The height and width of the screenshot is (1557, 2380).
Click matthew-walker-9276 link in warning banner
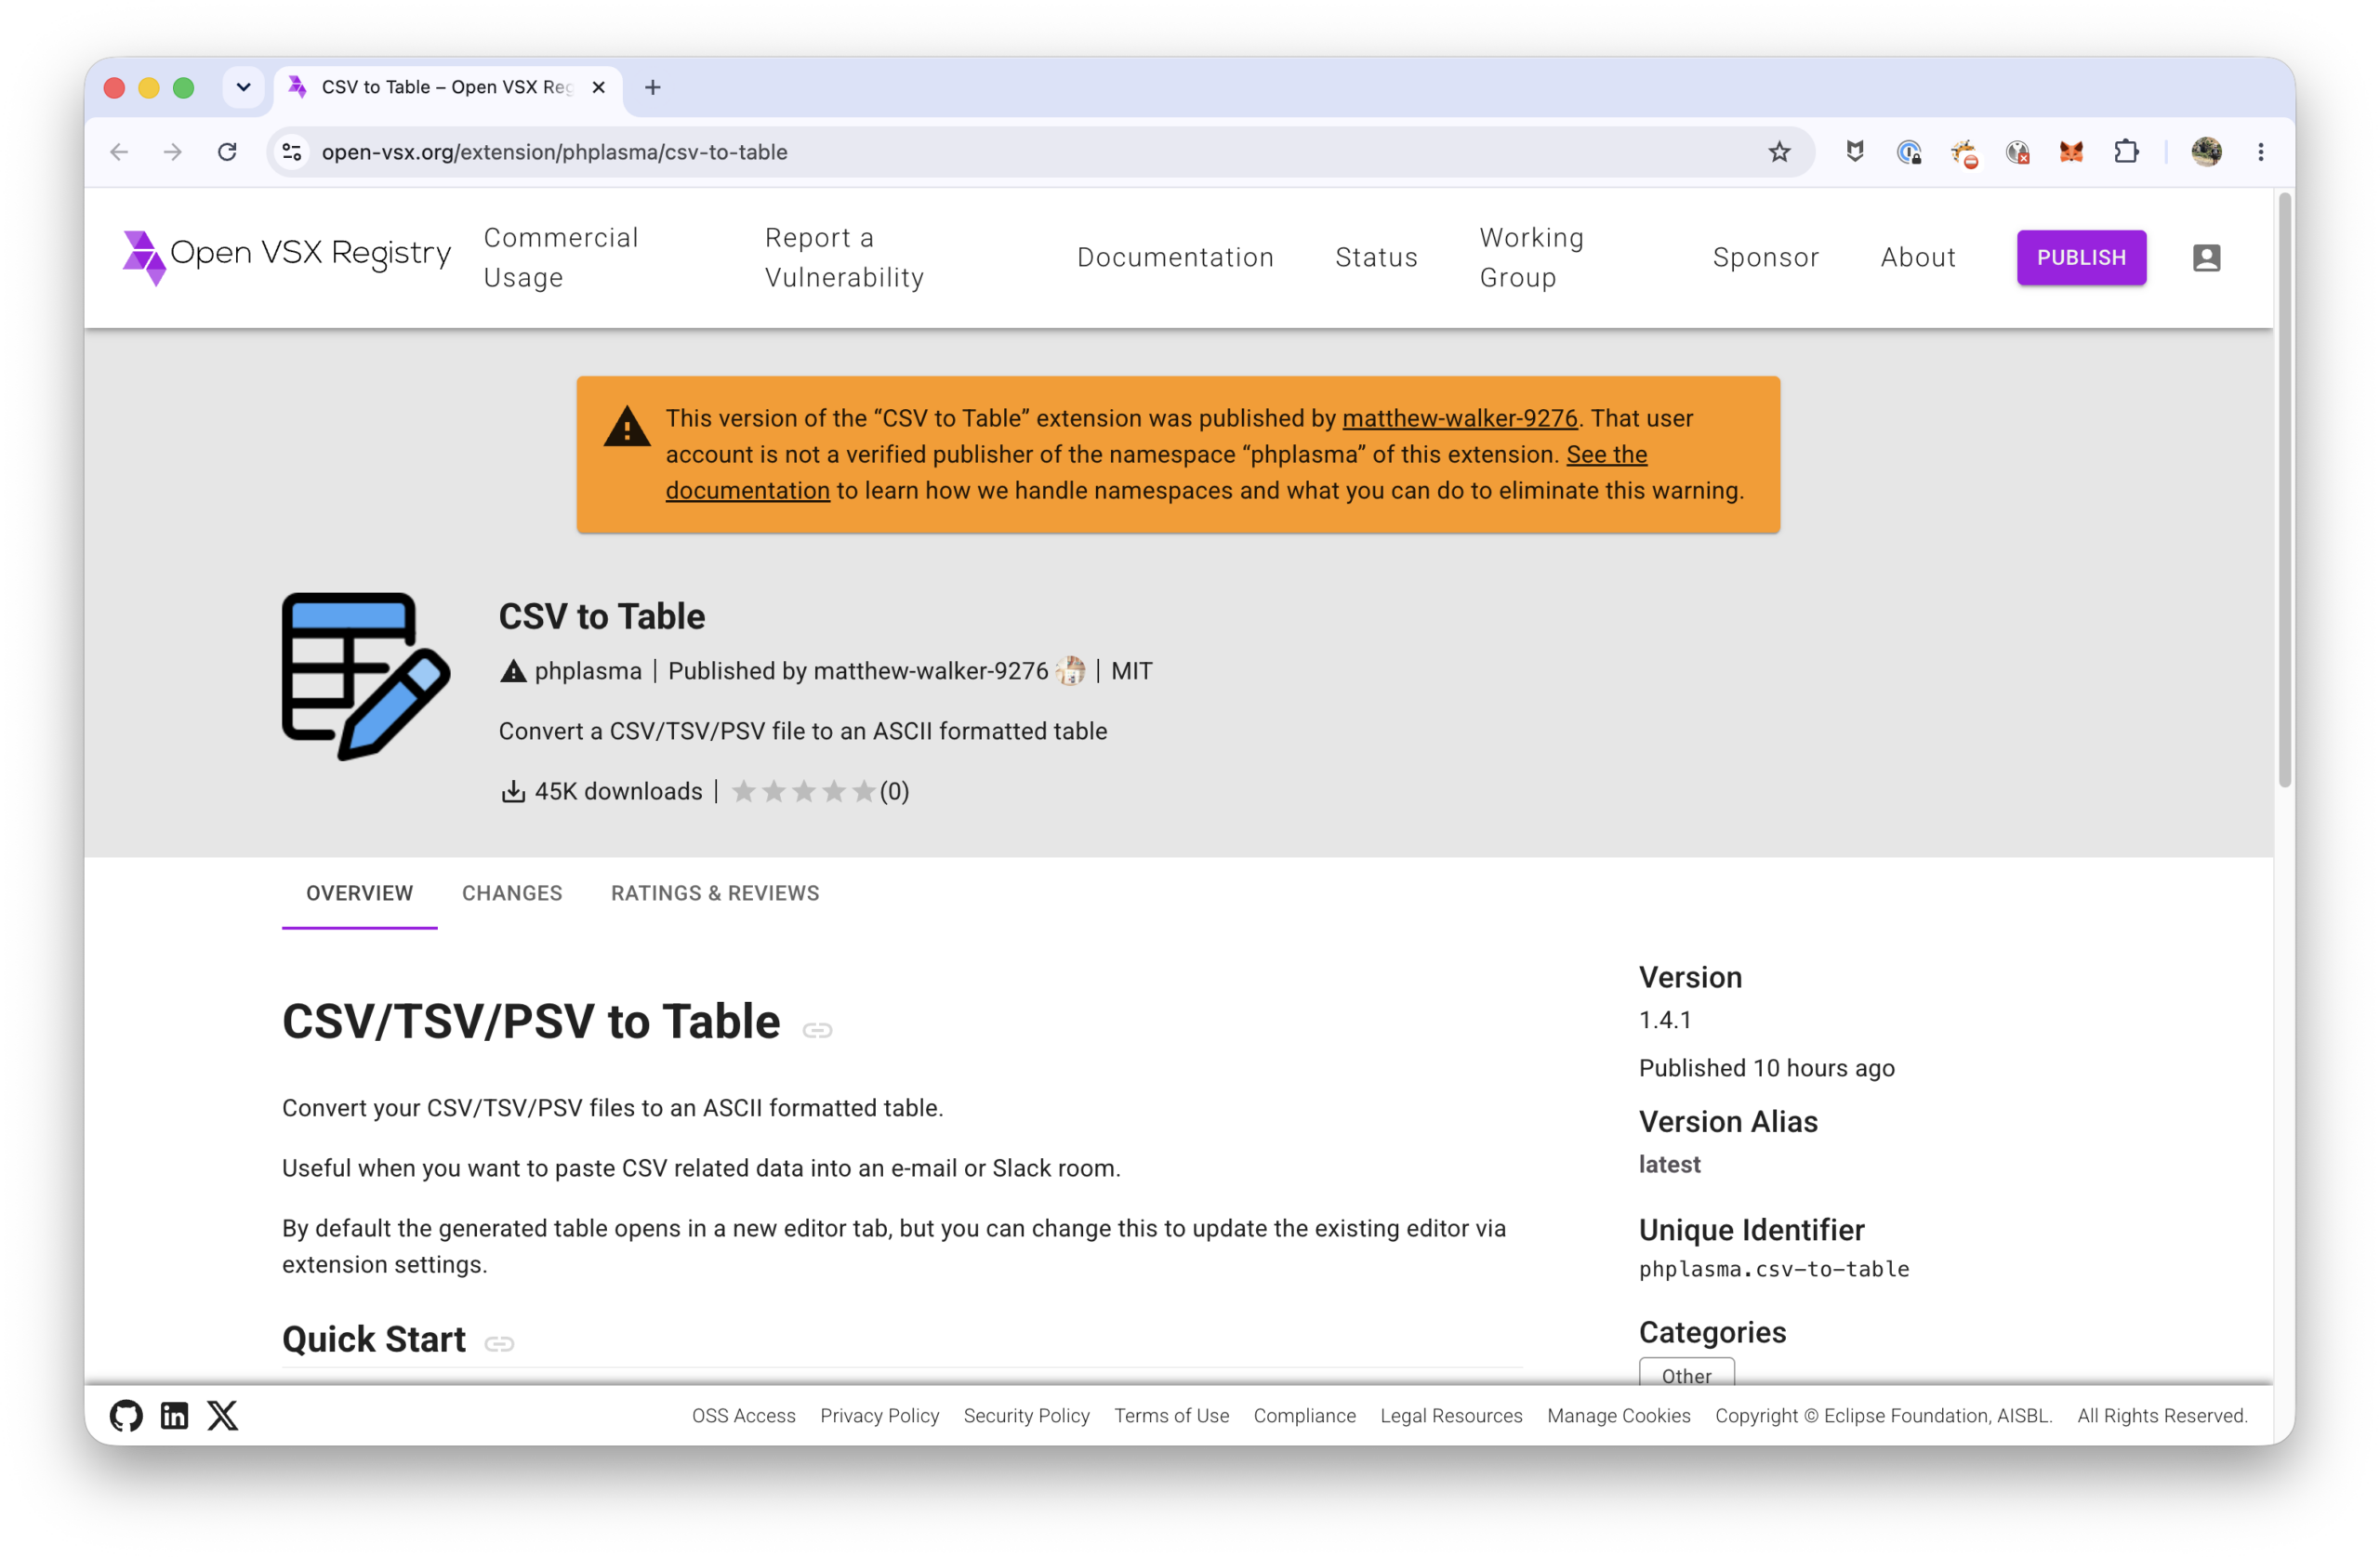pyautogui.click(x=1459, y=418)
